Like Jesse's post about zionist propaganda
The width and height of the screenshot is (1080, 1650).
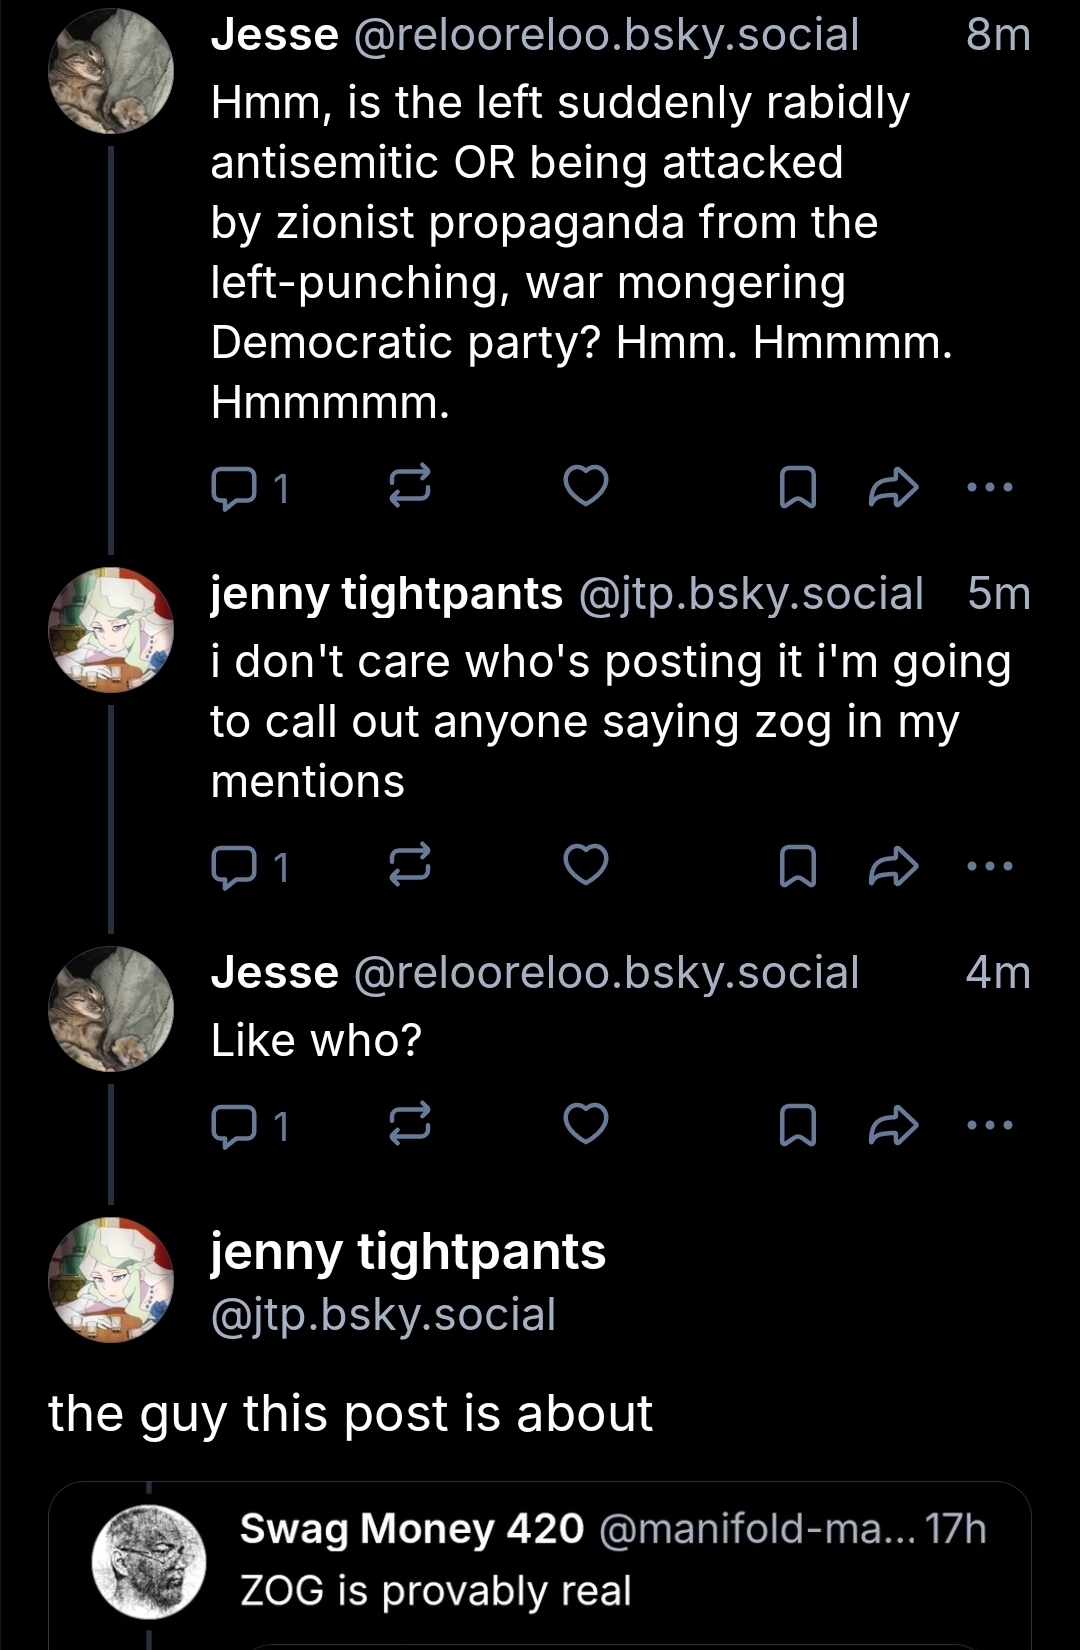click(x=586, y=486)
